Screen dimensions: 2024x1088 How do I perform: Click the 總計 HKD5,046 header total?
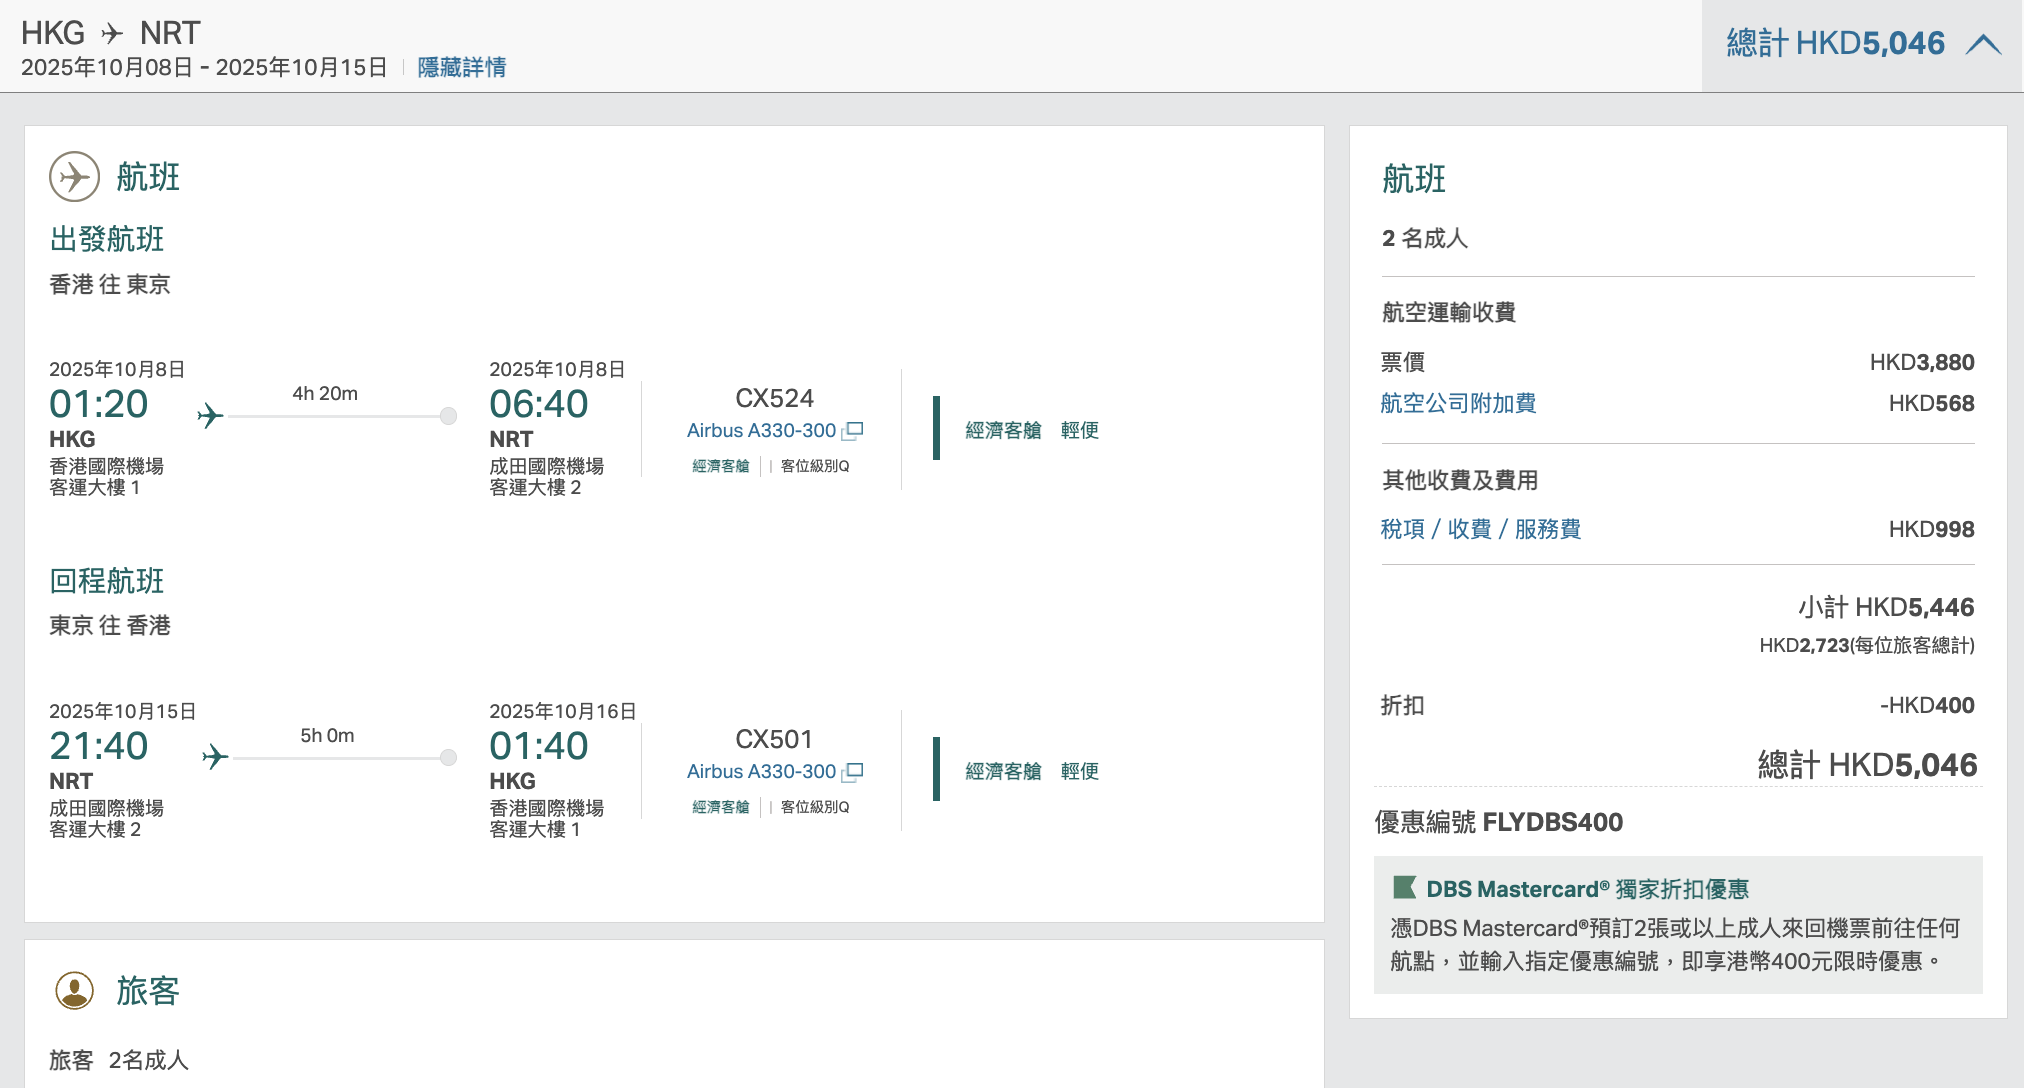1835,43
